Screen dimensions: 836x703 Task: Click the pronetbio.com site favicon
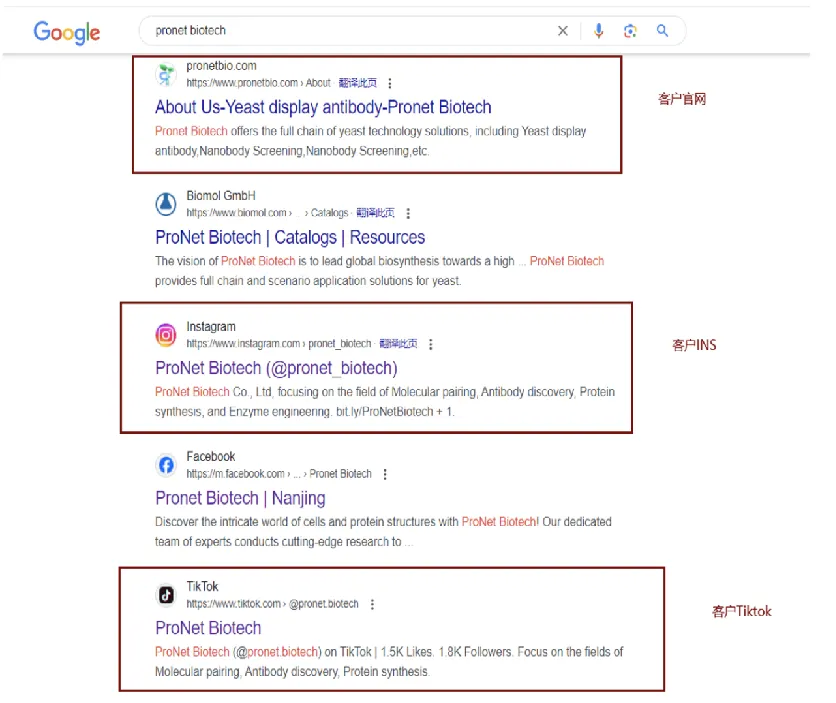click(166, 74)
